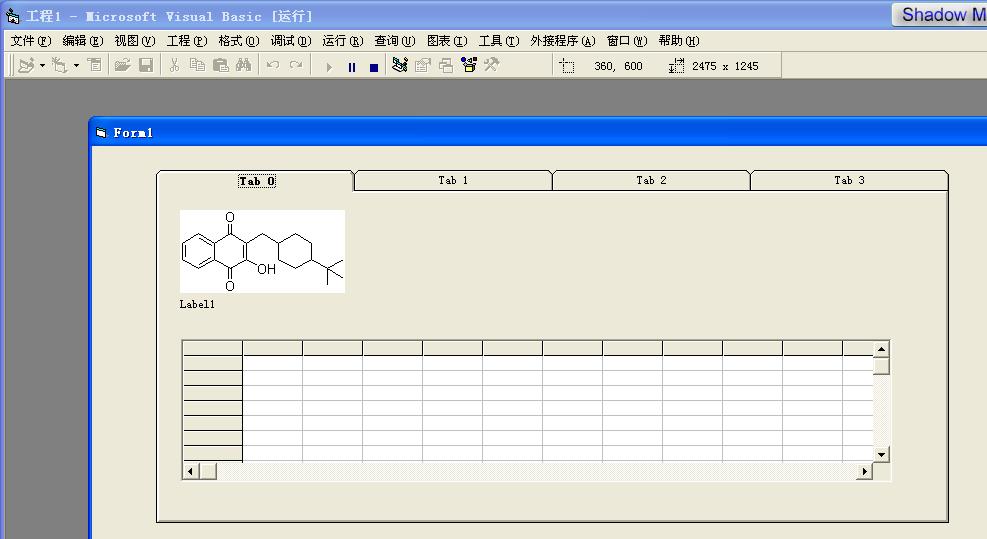Screen dimensions: 987x539
Task: Open the Properties Window icon
Action: [422, 65]
